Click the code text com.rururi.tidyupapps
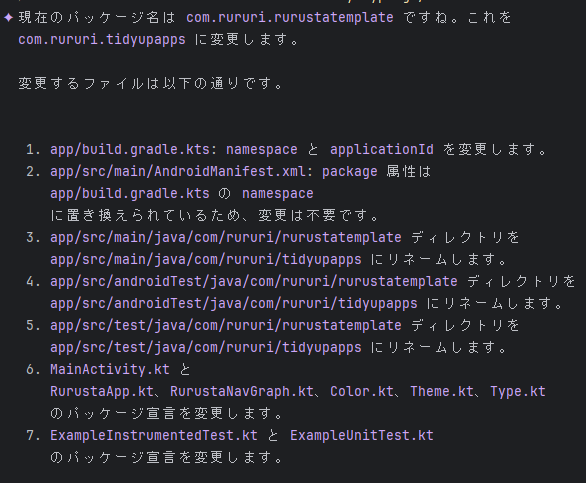Viewport: 586px width, 483px height. click(102, 40)
